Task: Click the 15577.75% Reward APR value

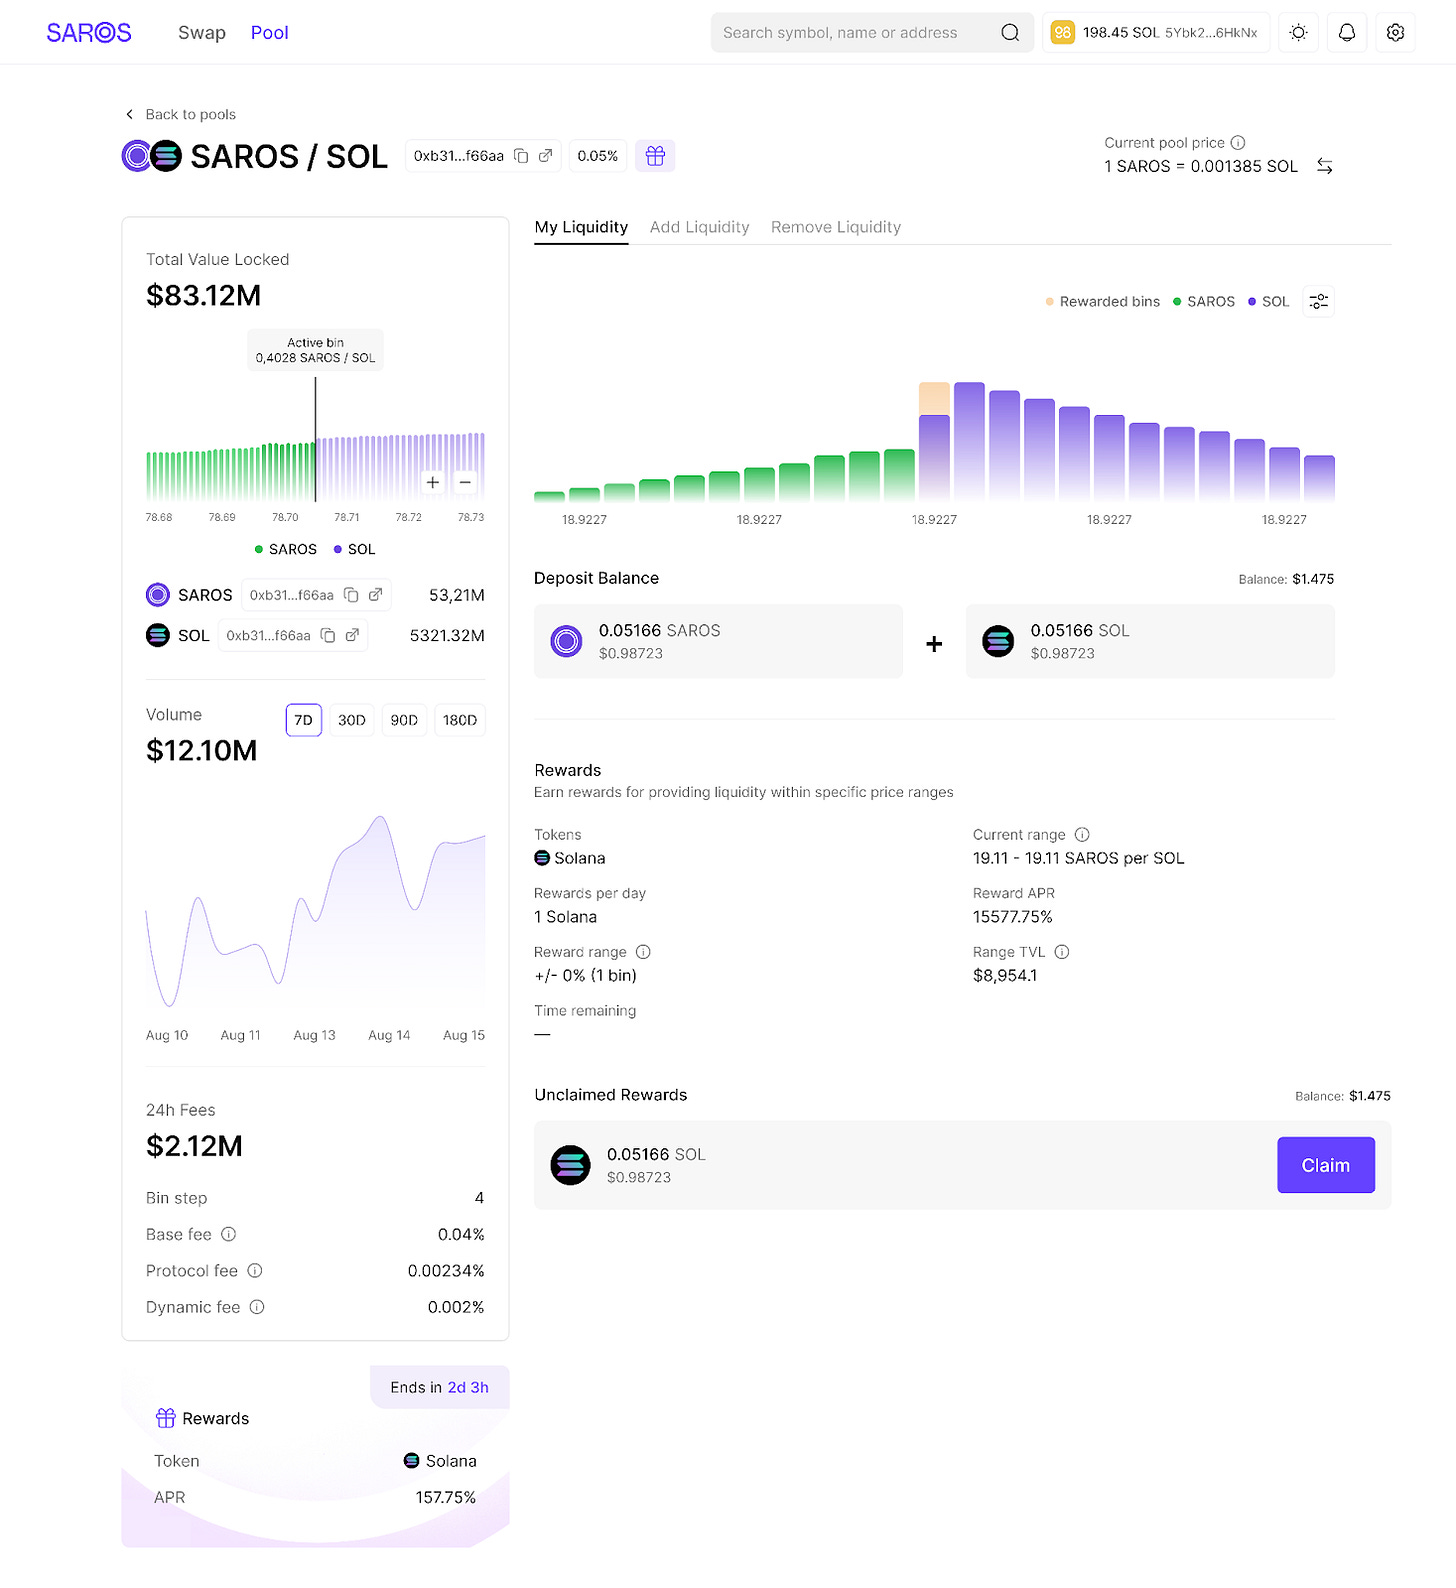Action: click(x=1013, y=917)
